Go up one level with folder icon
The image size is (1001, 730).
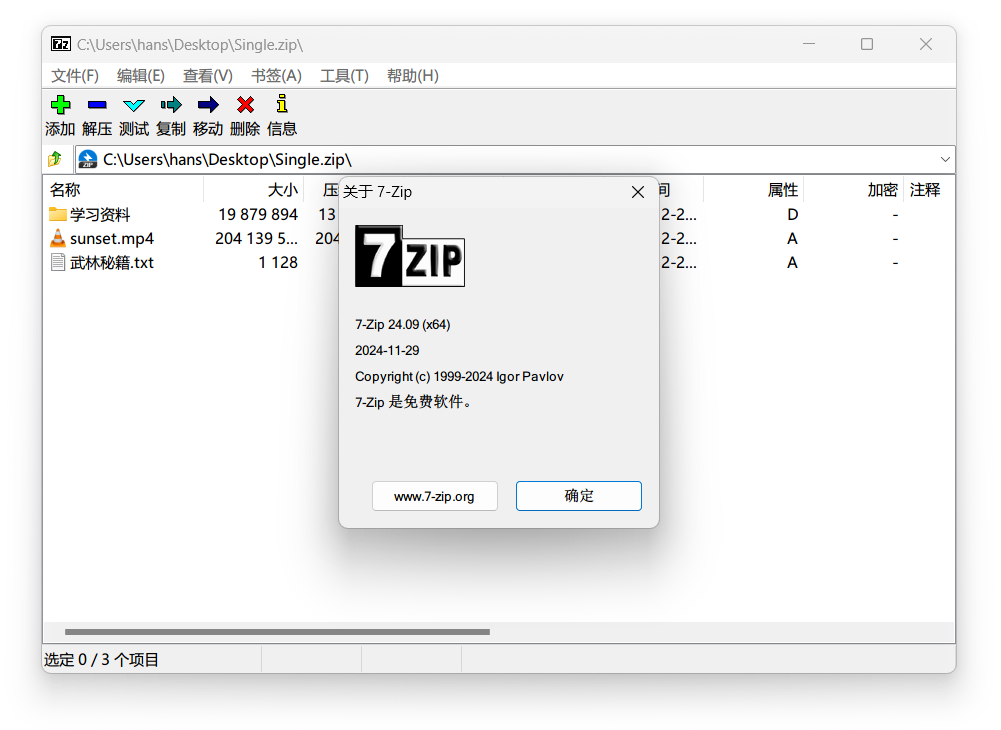(56, 159)
